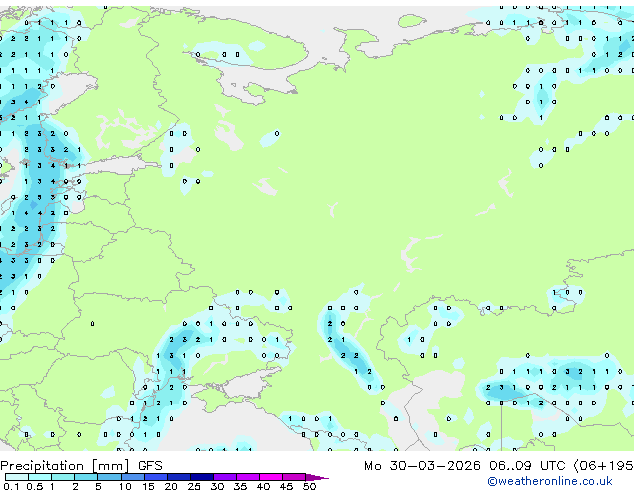Choose the 25–30 mm dark blue swatch

pyautogui.click(x=202, y=477)
